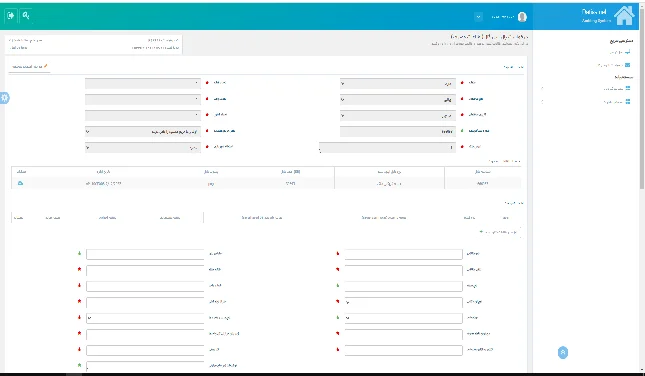The height and width of the screenshot is (376, 645).
Task: Click the round scroll-to-top button
Action: 563,353
